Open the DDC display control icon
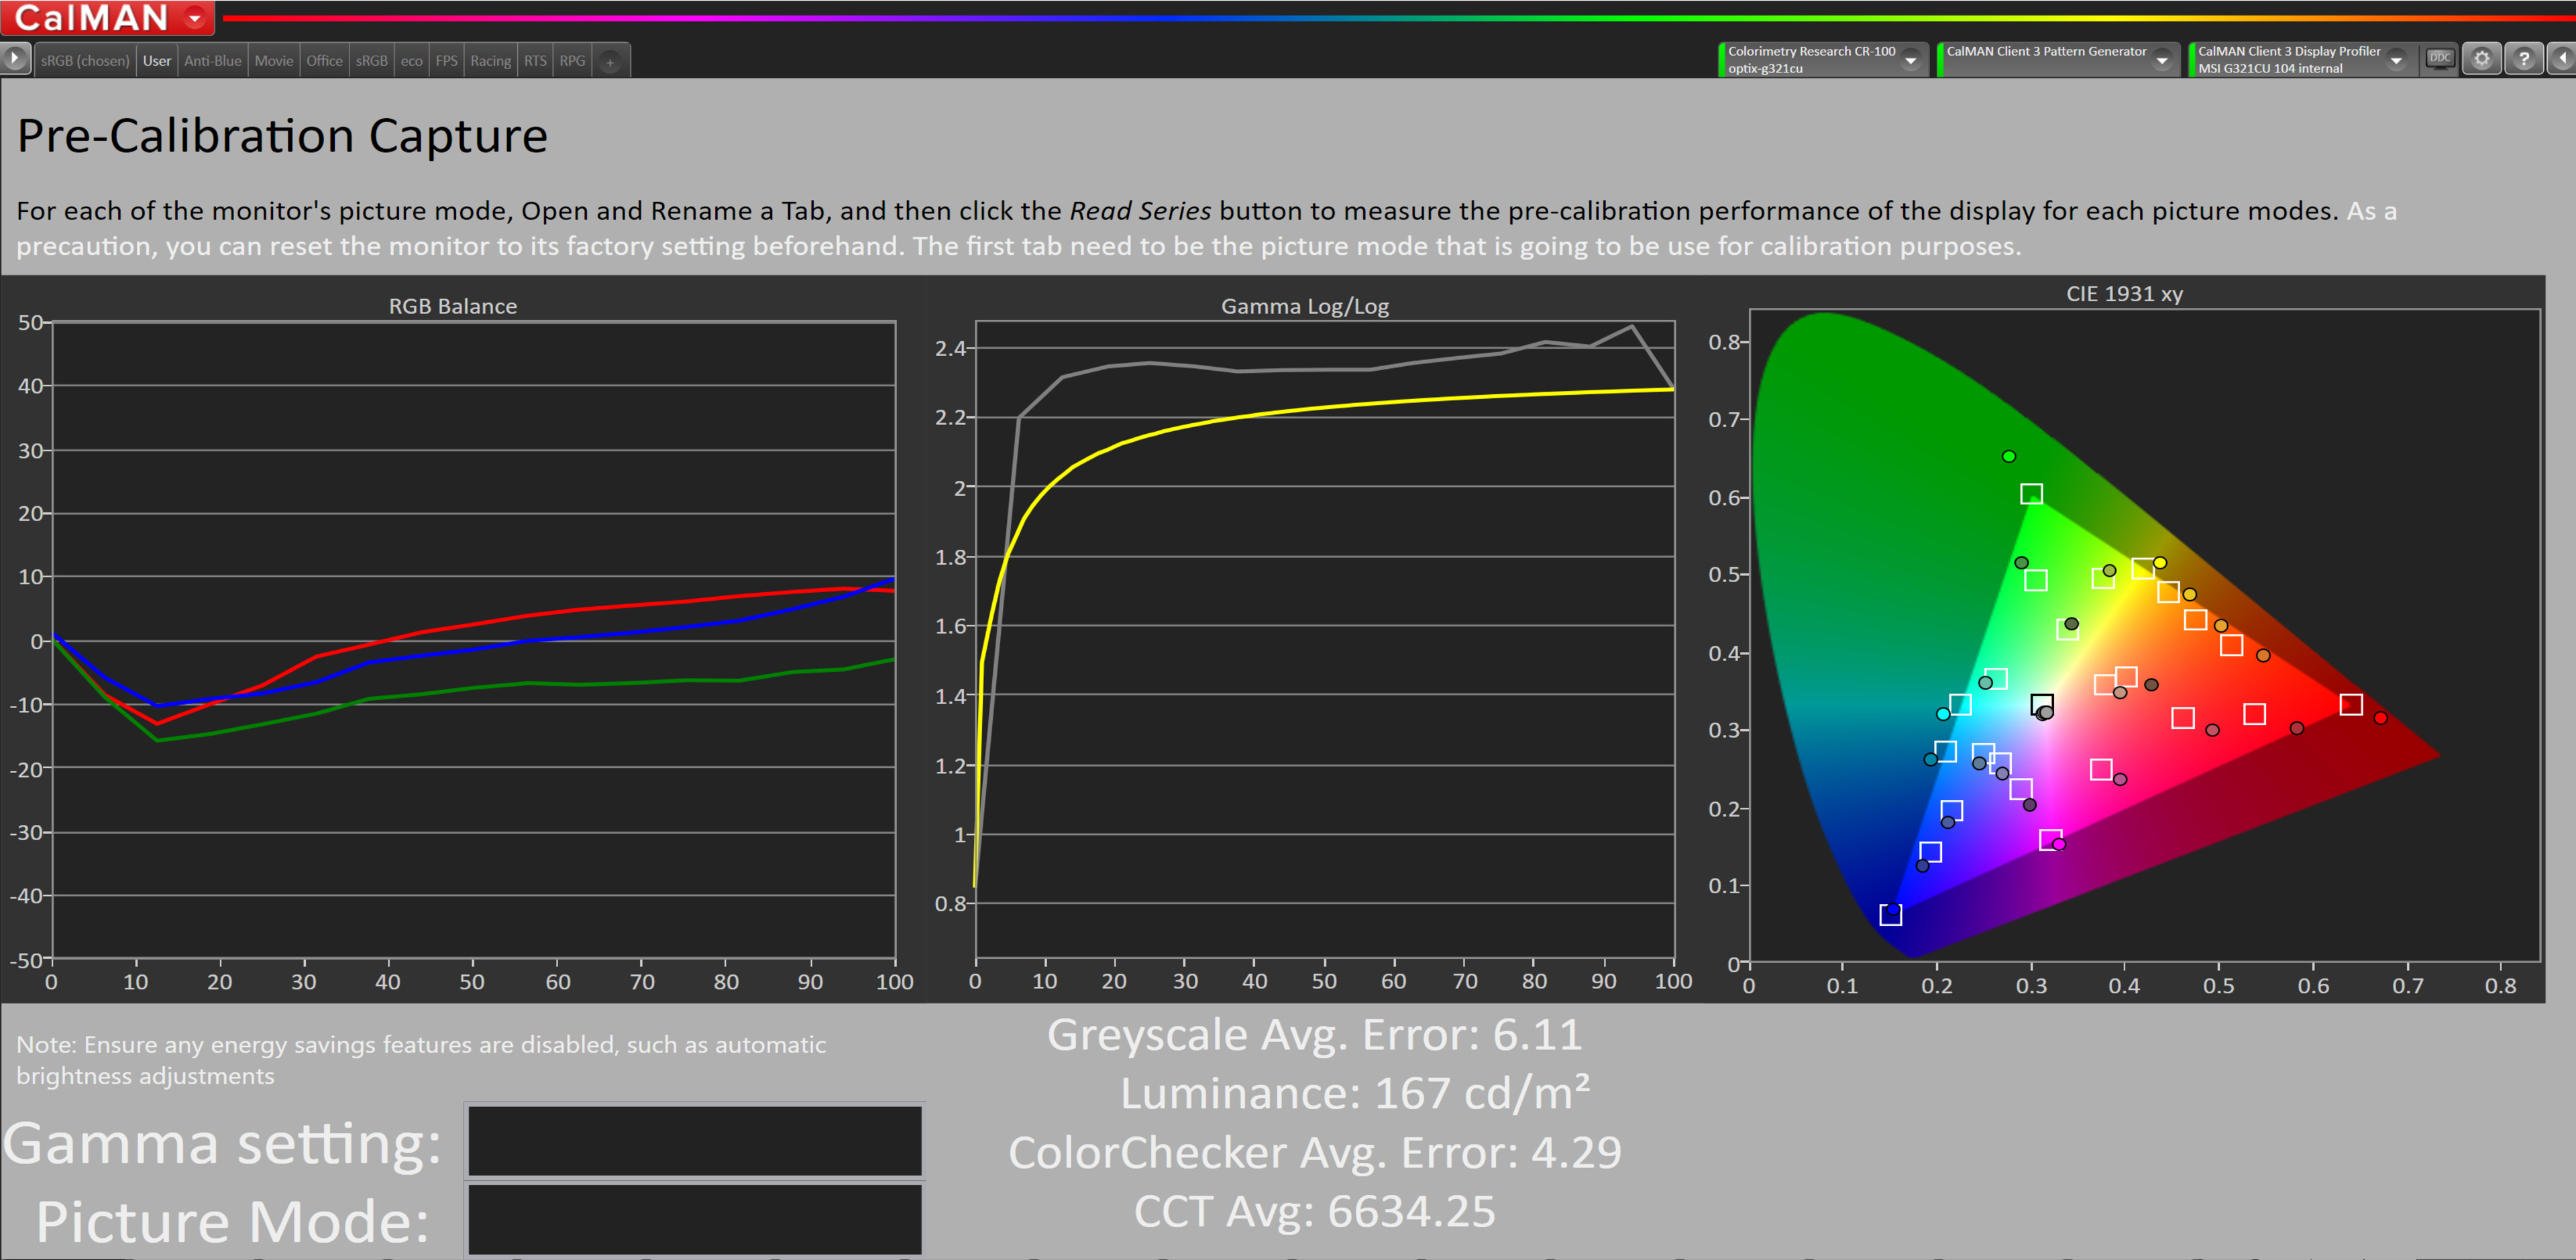The height and width of the screenshot is (1260, 2576). coord(2439,59)
